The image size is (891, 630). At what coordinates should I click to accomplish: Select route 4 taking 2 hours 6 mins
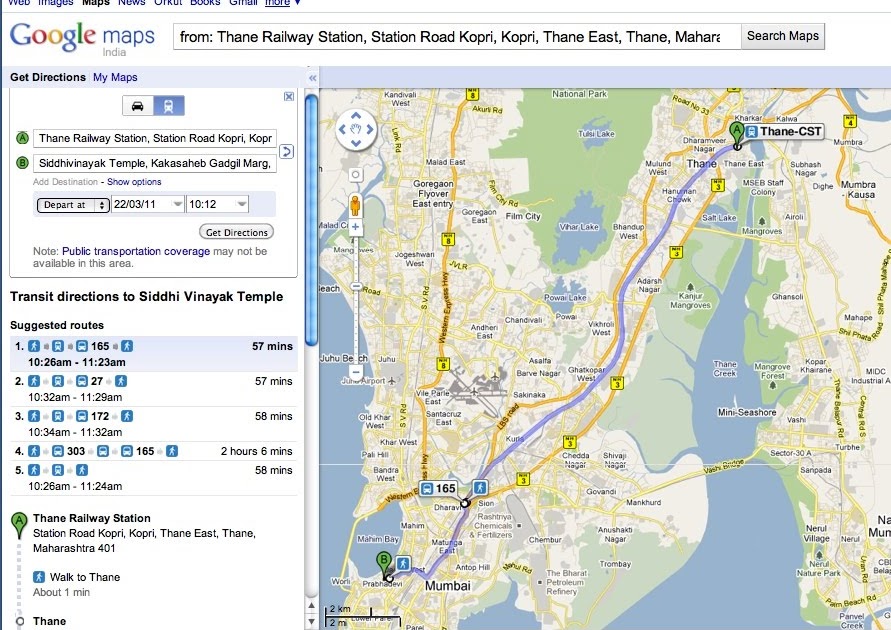pyautogui.click(x=153, y=451)
